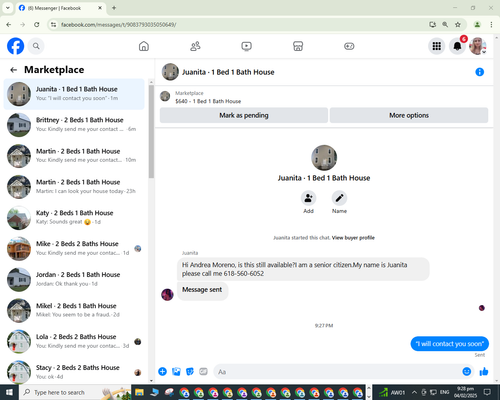Image resolution: width=500 pixels, height=400 pixels.
Task: Click the 'Message sent' bubble
Action: tap(202, 290)
